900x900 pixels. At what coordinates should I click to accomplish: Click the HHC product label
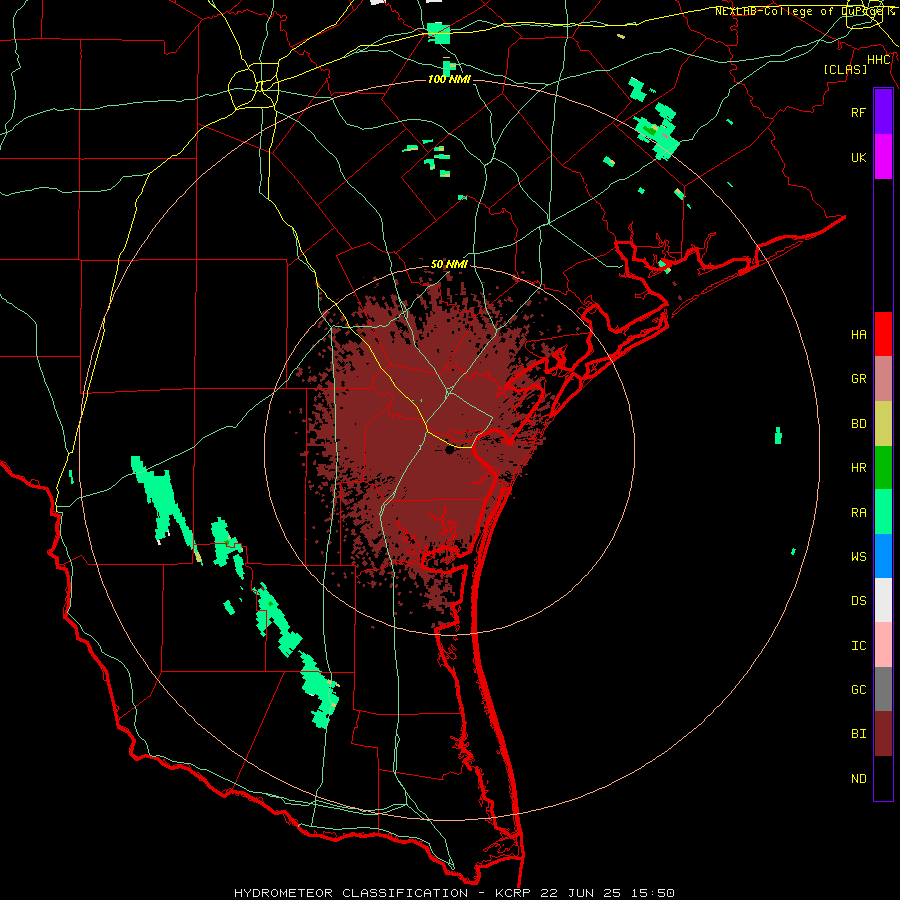click(879, 60)
